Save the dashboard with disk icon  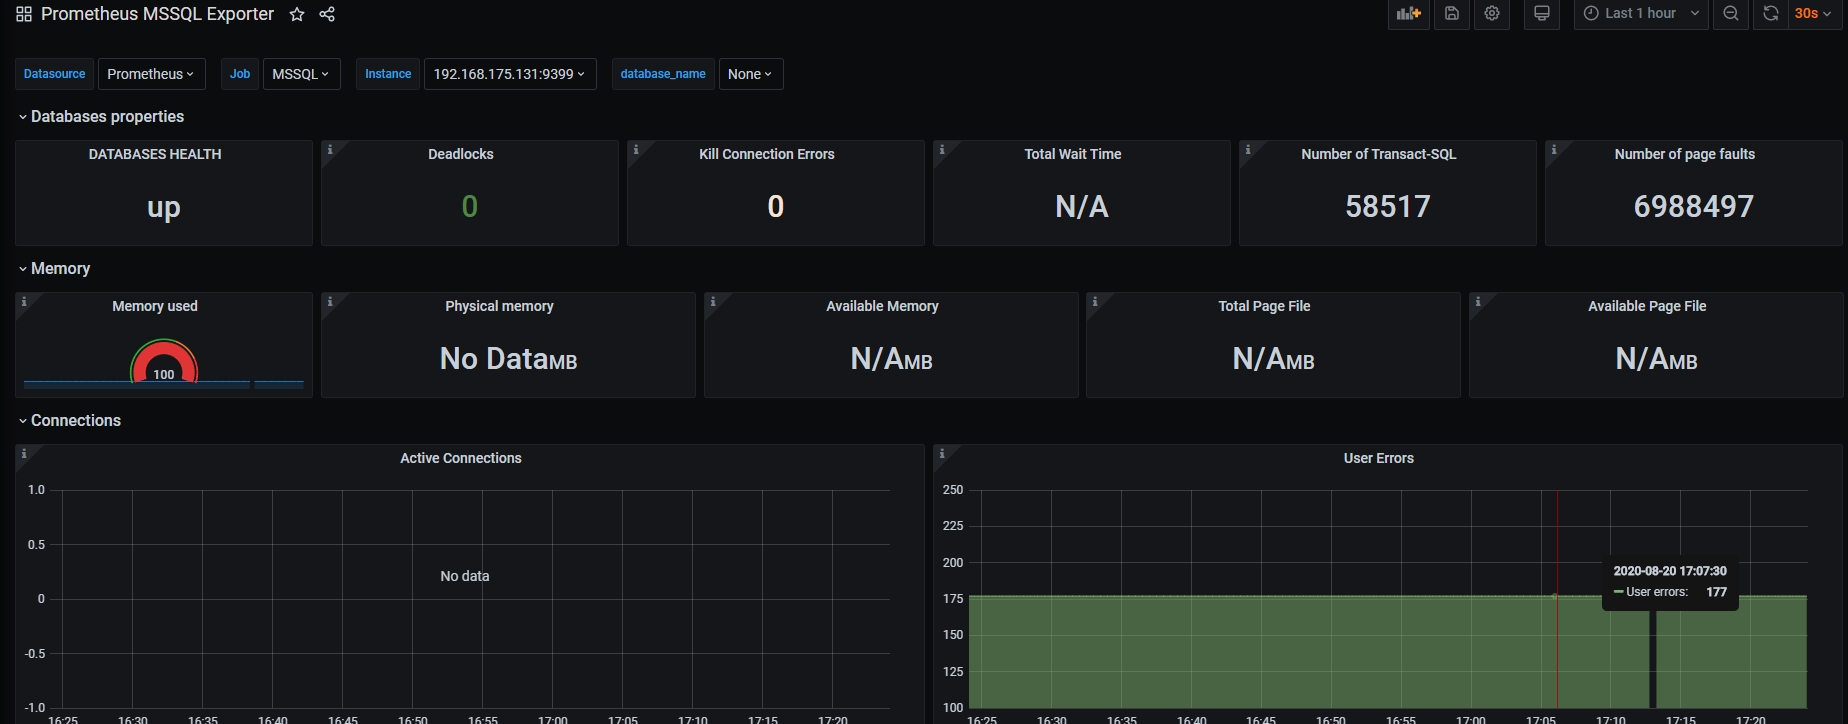tap(1452, 13)
